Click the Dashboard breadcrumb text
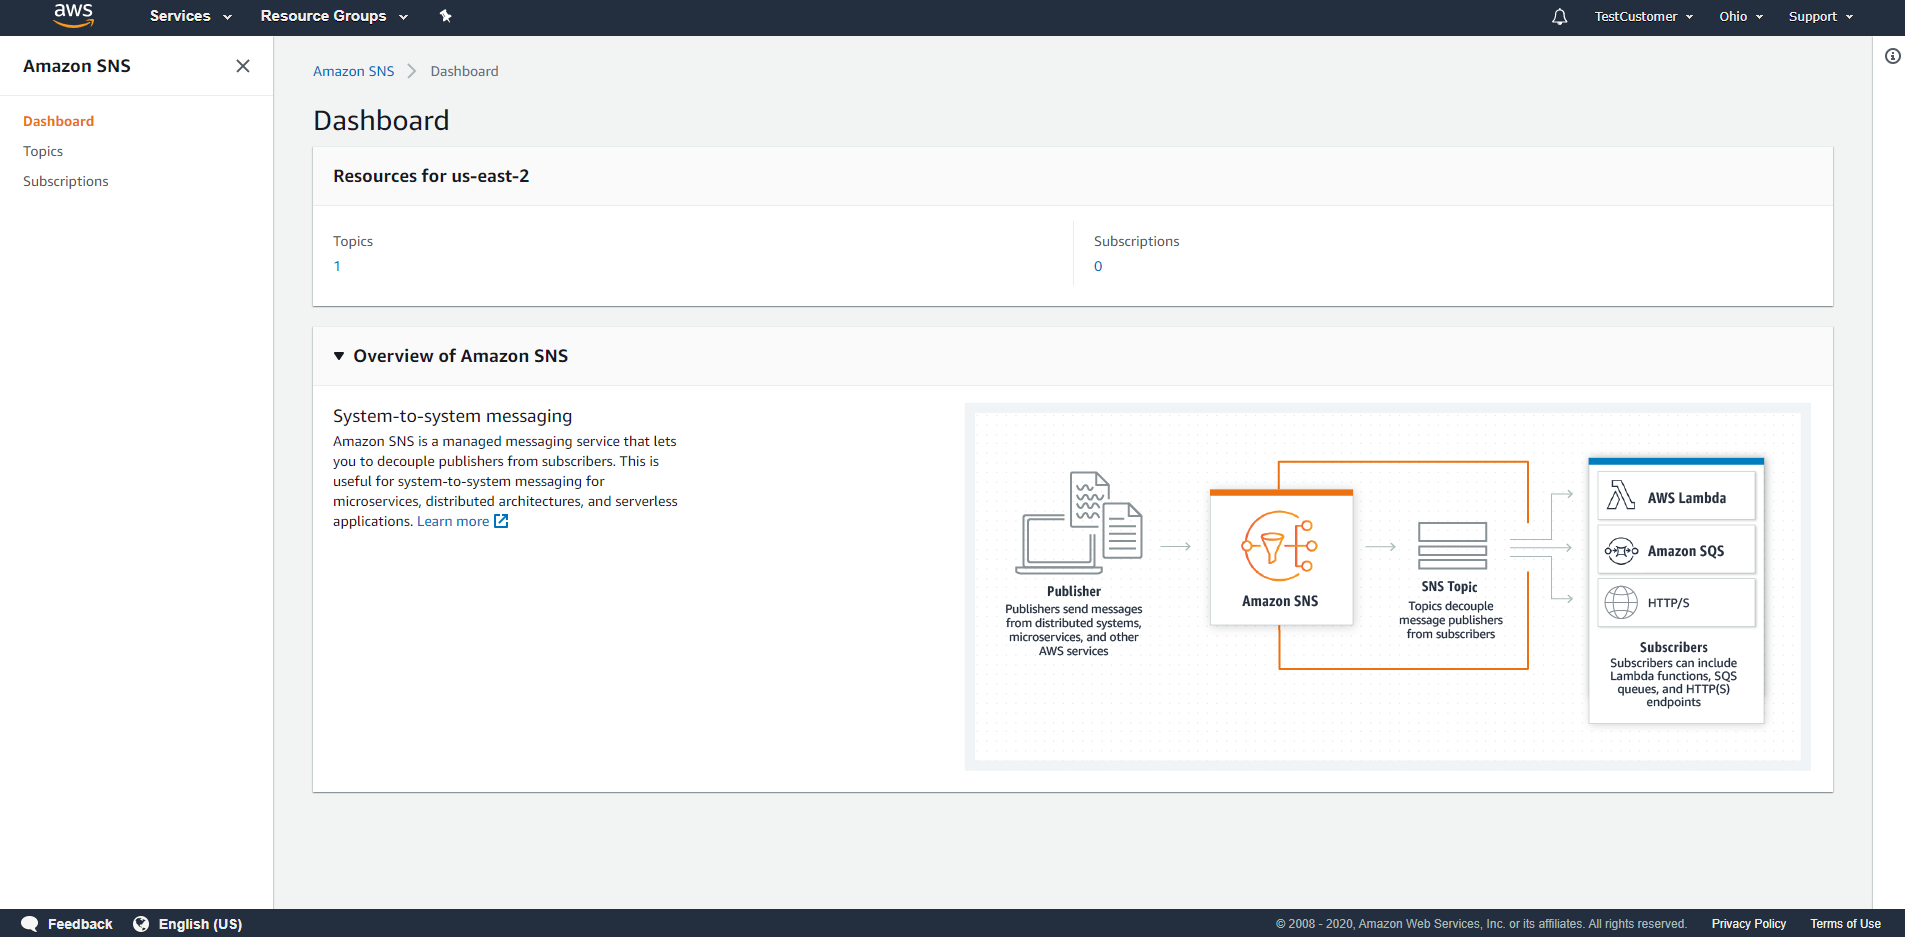This screenshot has height=937, width=1905. pyautogui.click(x=464, y=71)
